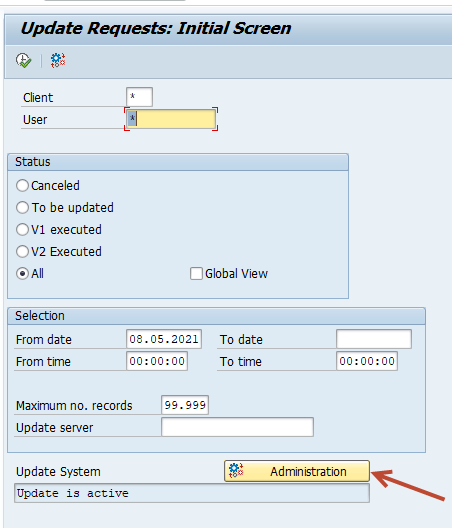452x528 pixels.
Task: Click the 'Update is active' status field
Action: [x=192, y=493]
